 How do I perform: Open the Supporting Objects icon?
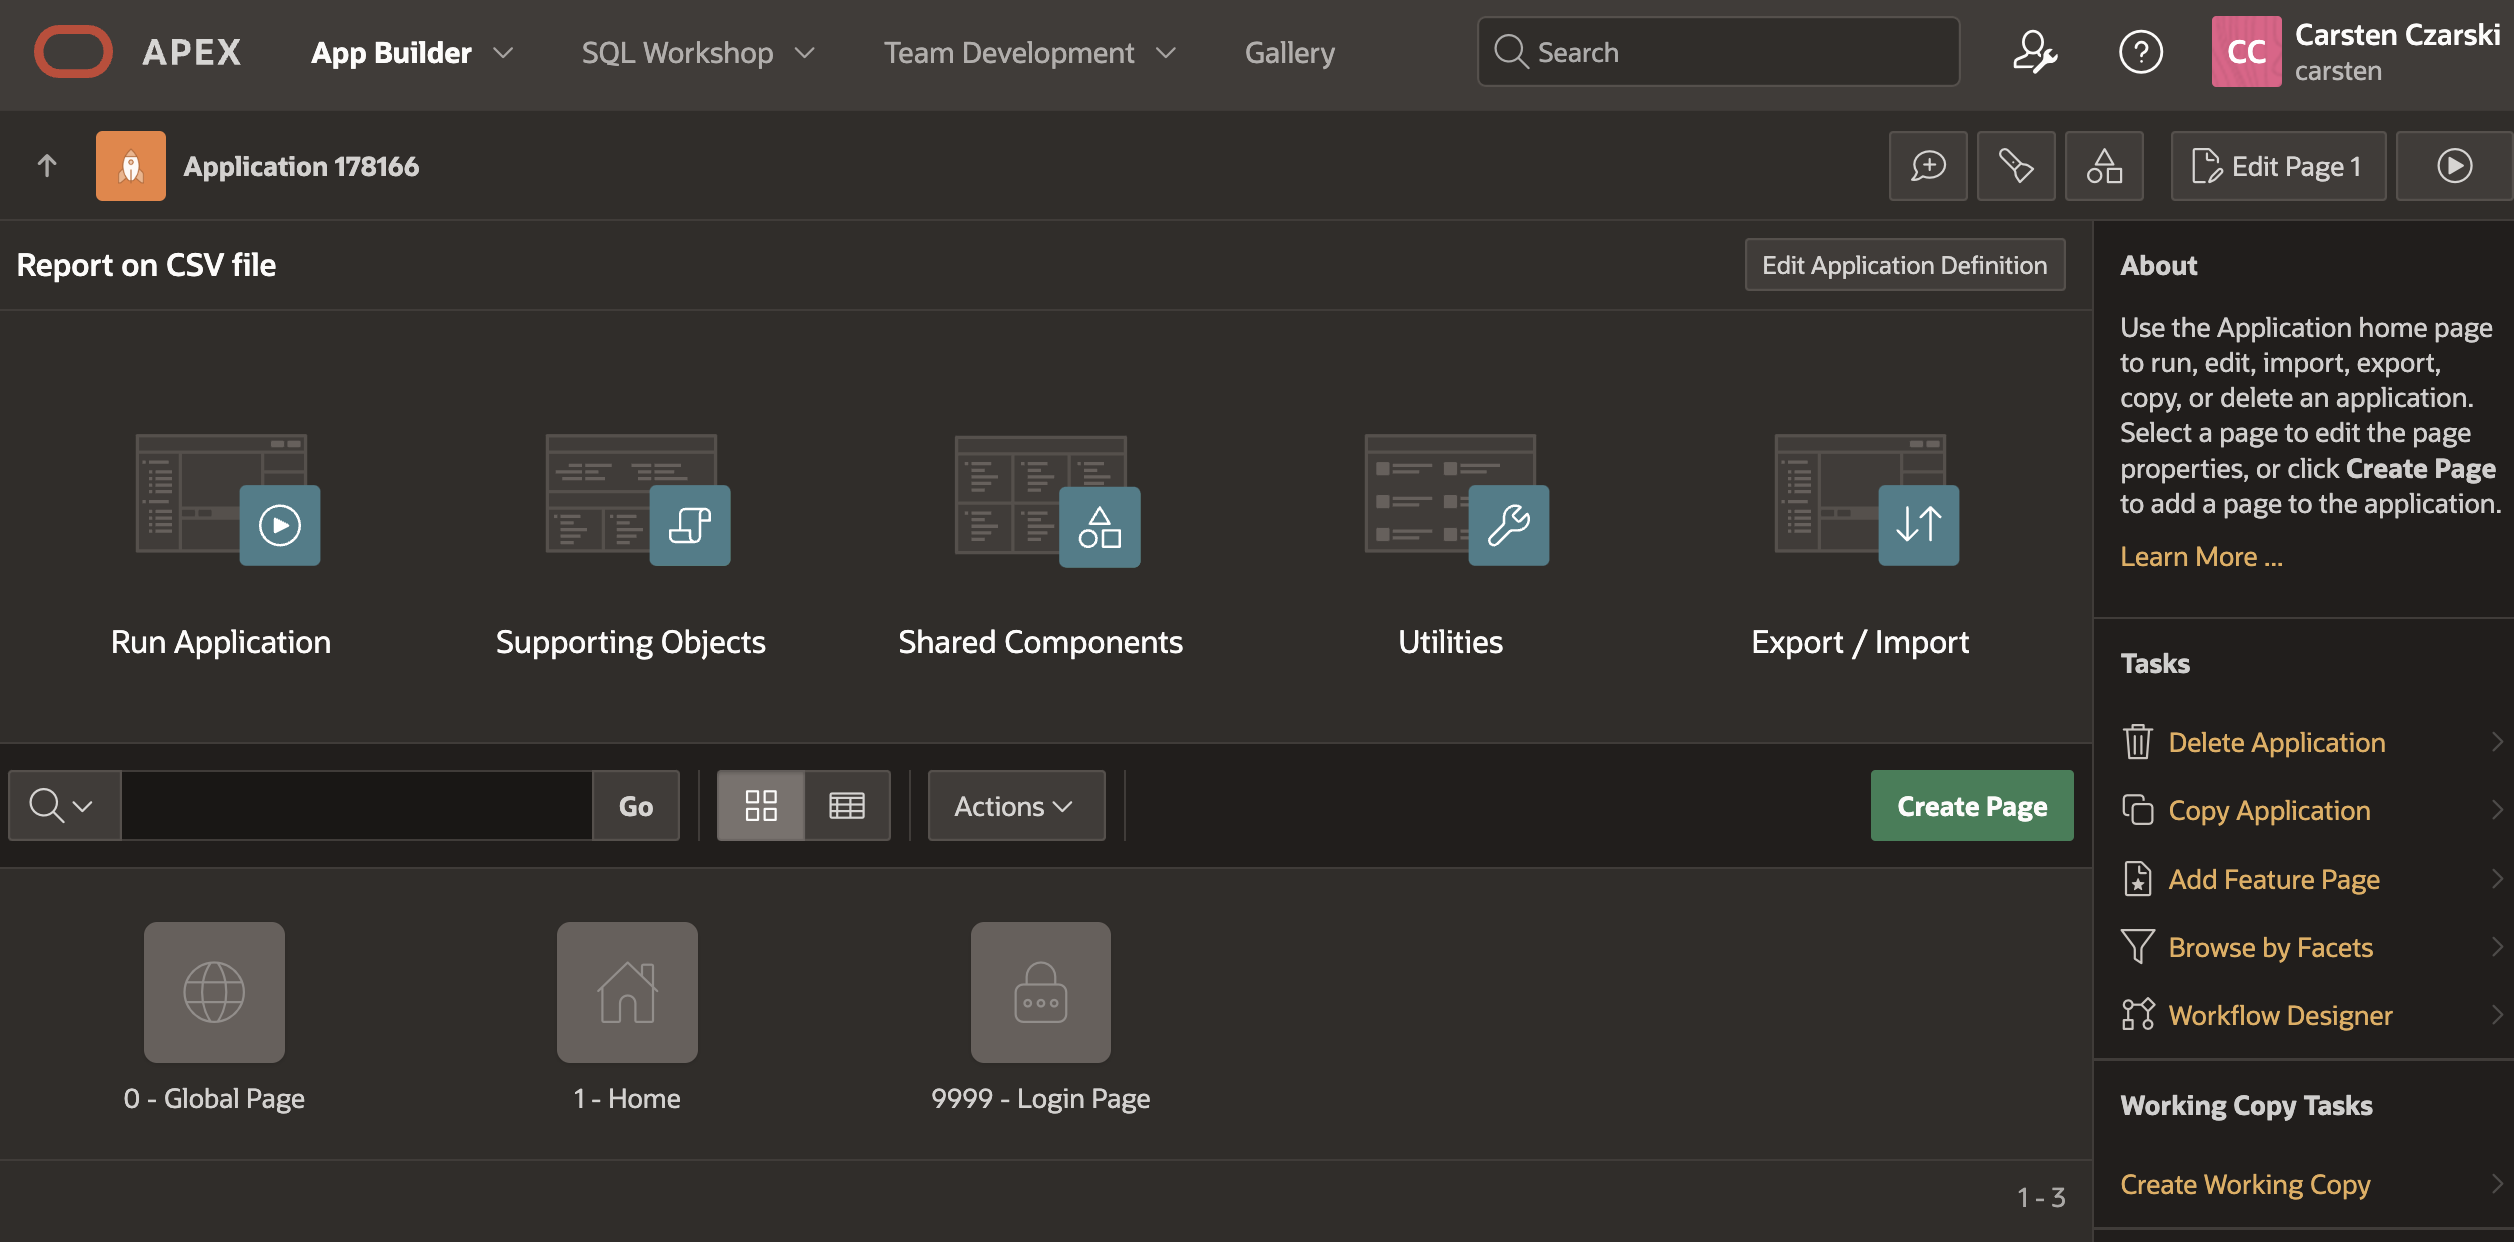click(x=689, y=525)
